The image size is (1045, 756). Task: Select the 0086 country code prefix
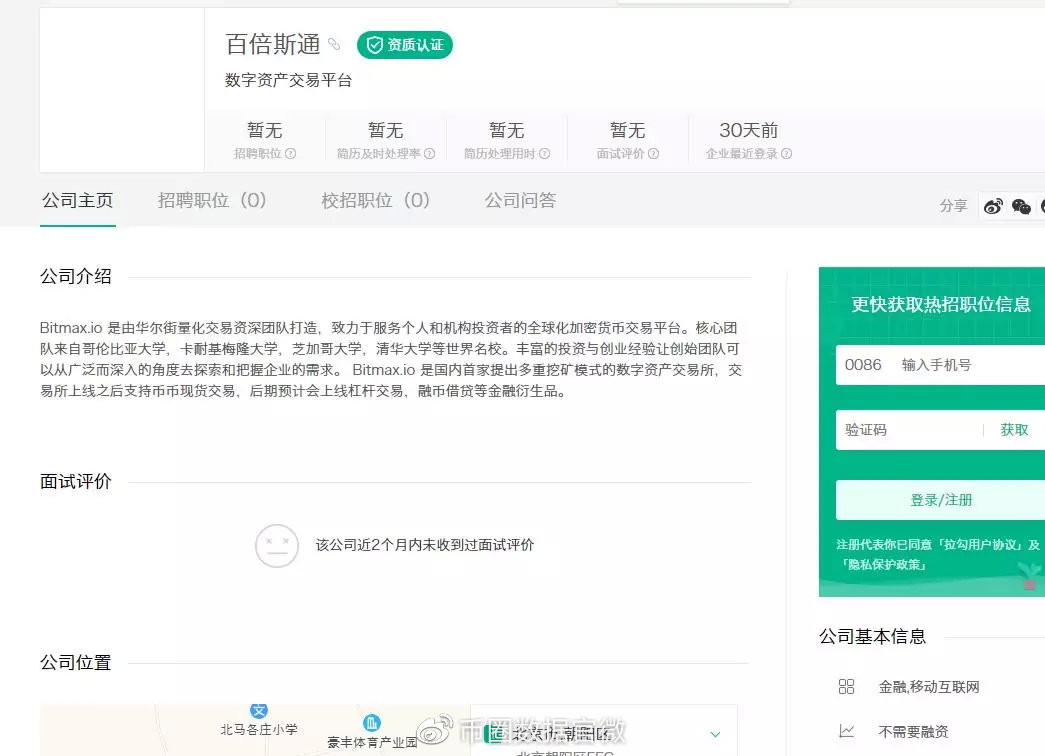[863, 365]
